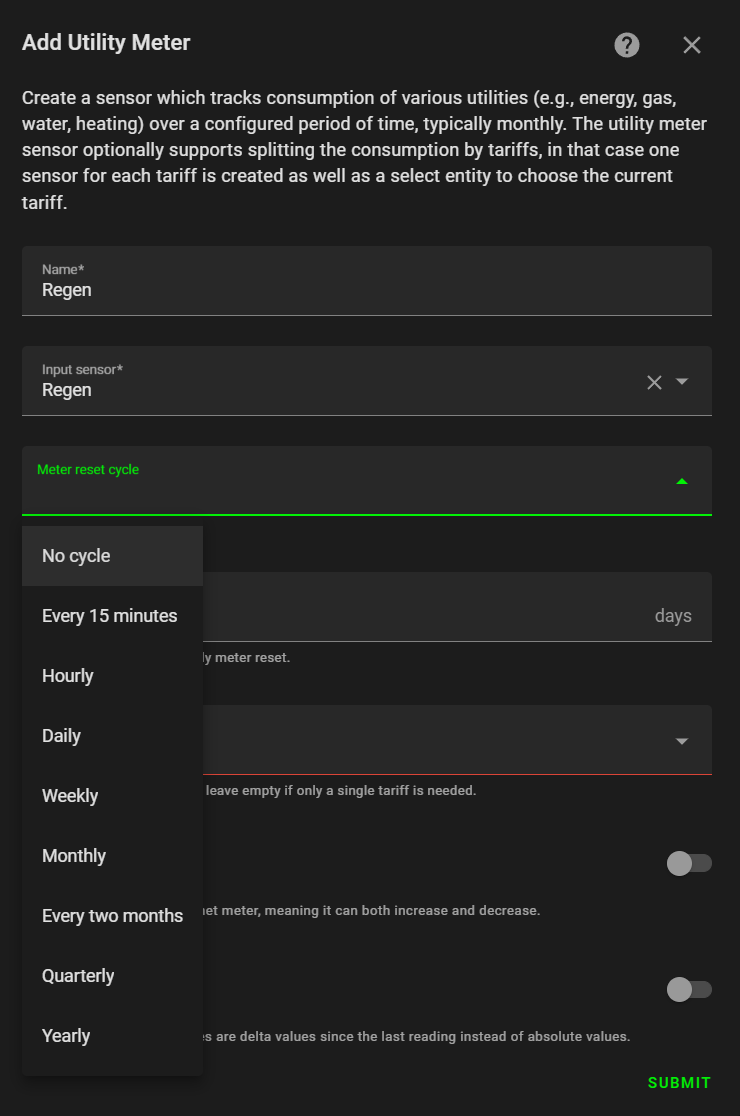Image resolution: width=740 pixels, height=1116 pixels.
Task: Choose Yearly reset cycle
Action: pyautogui.click(x=112, y=1036)
